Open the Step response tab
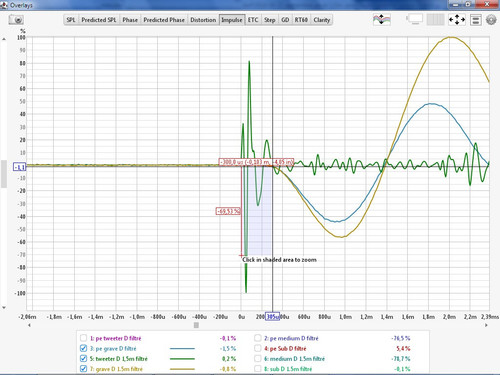500x375 pixels. (270, 20)
